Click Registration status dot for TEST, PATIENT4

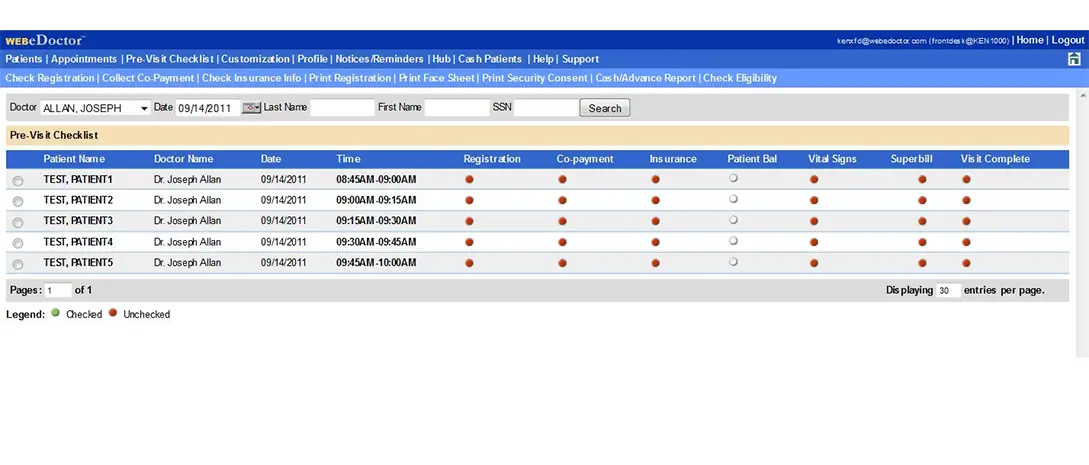coord(469,242)
